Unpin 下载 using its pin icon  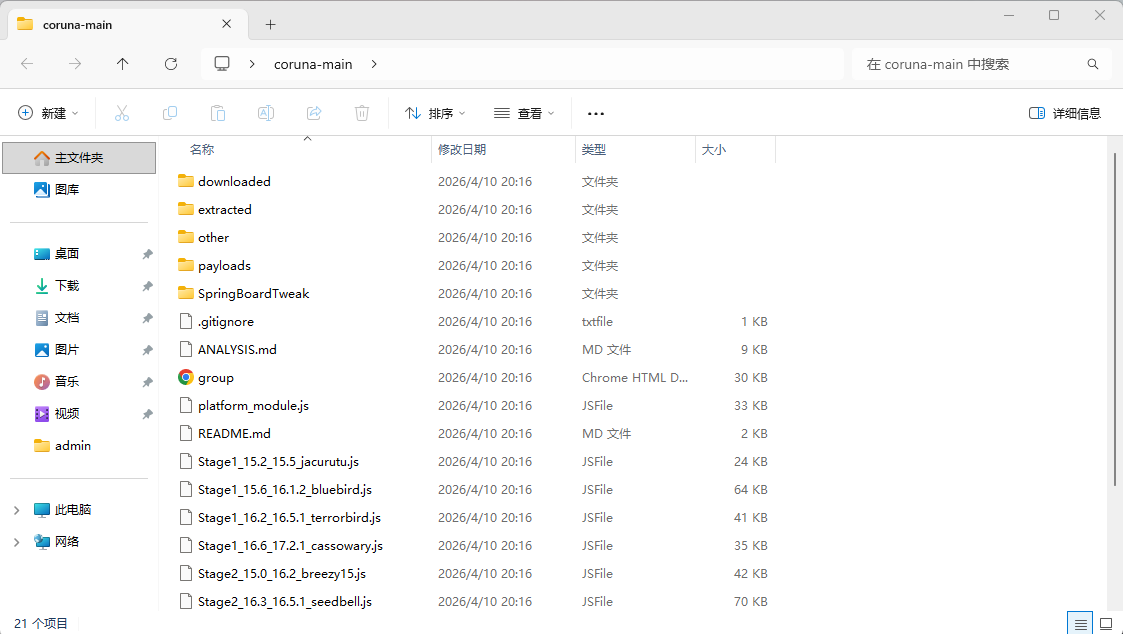click(147, 287)
